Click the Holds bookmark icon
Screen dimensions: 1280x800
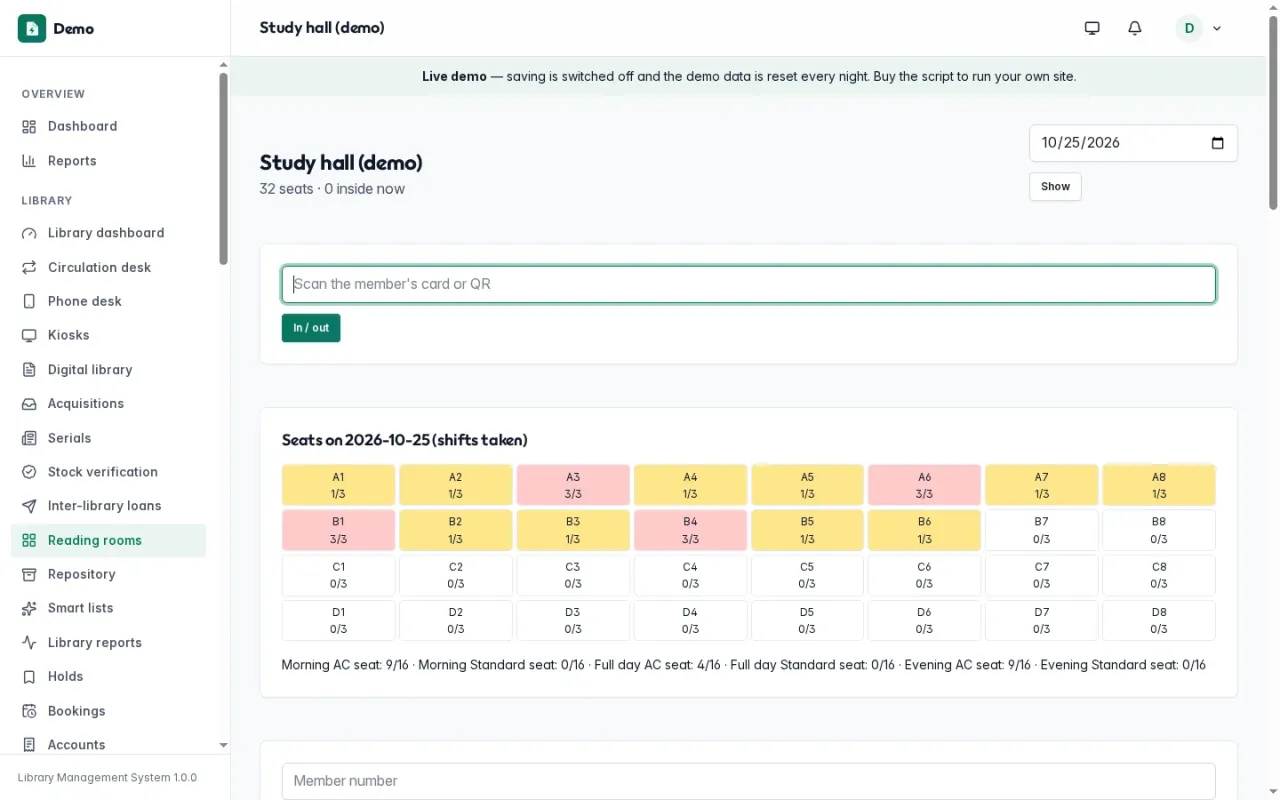pyautogui.click(x=29, y=677)
